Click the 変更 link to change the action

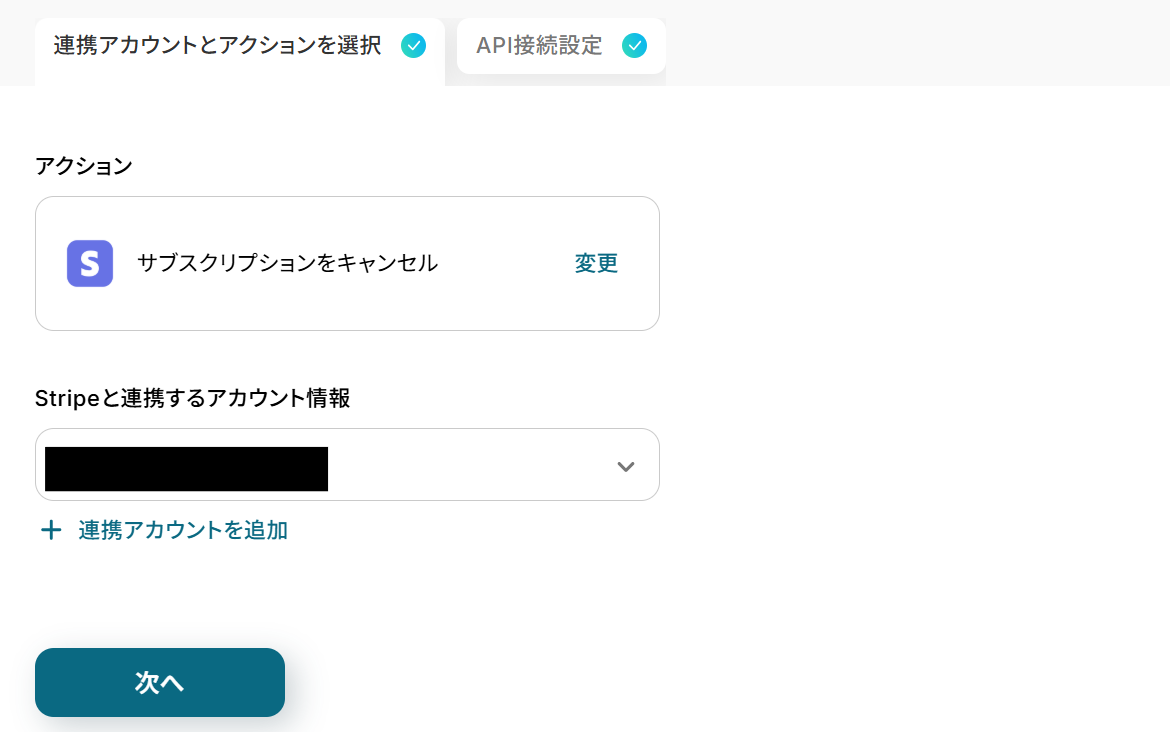pos(596,264)
